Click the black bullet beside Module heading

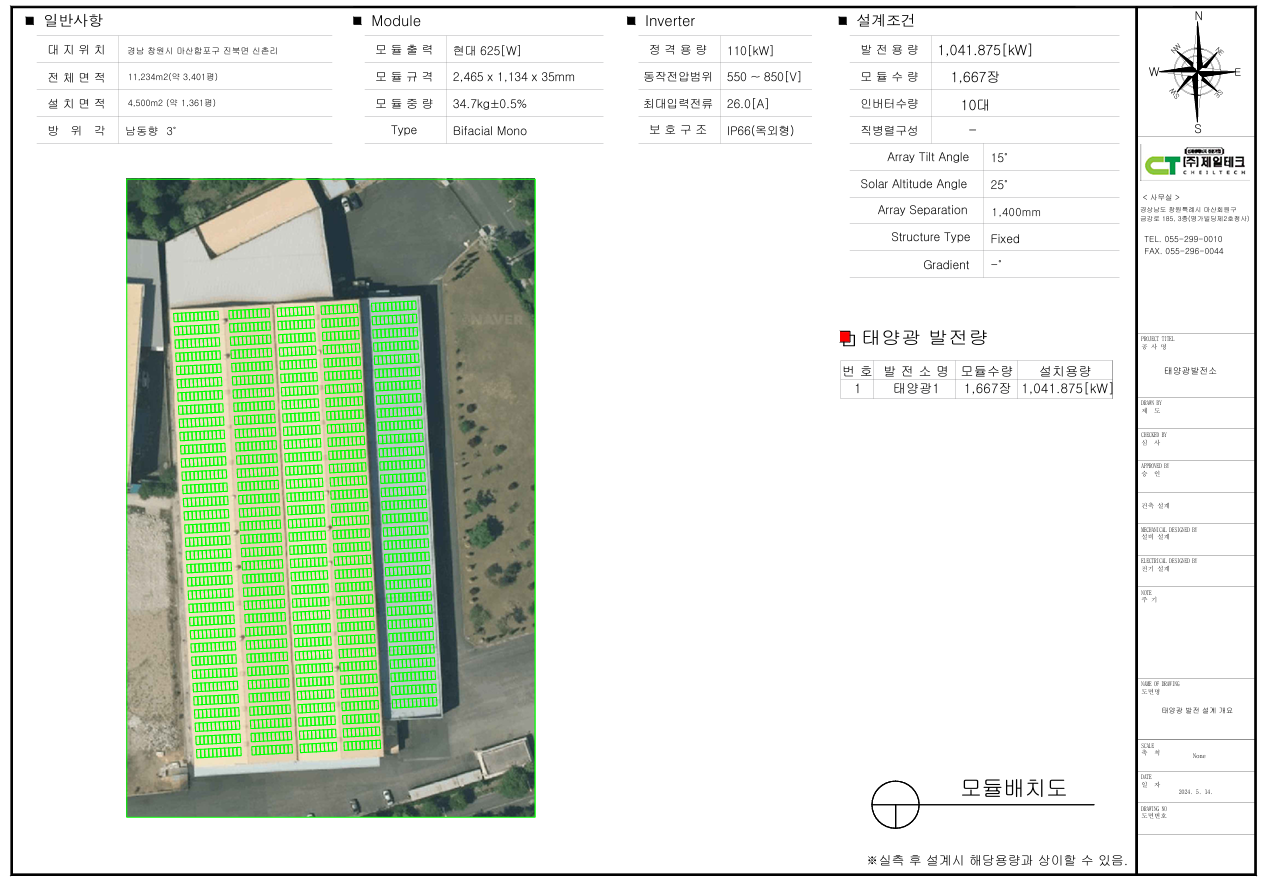click(357, 21)
